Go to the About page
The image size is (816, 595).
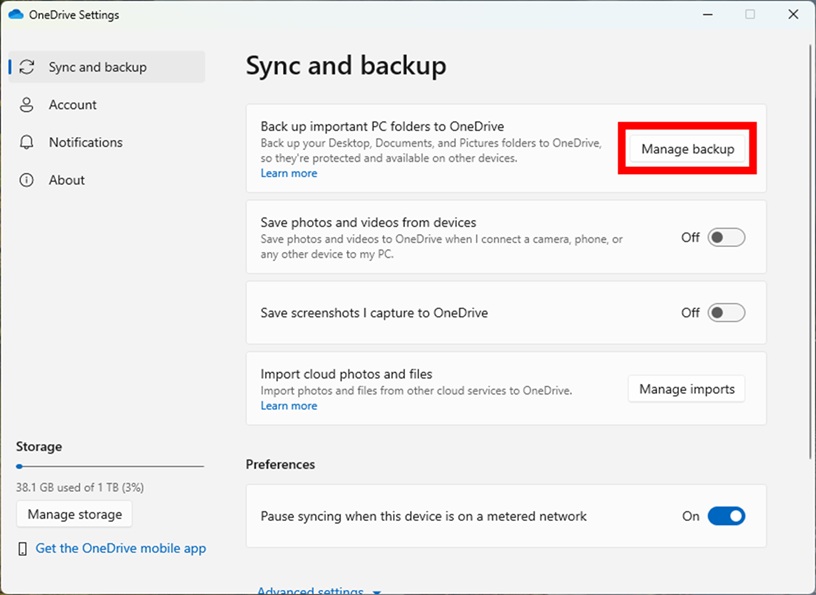tap(67, 180)
